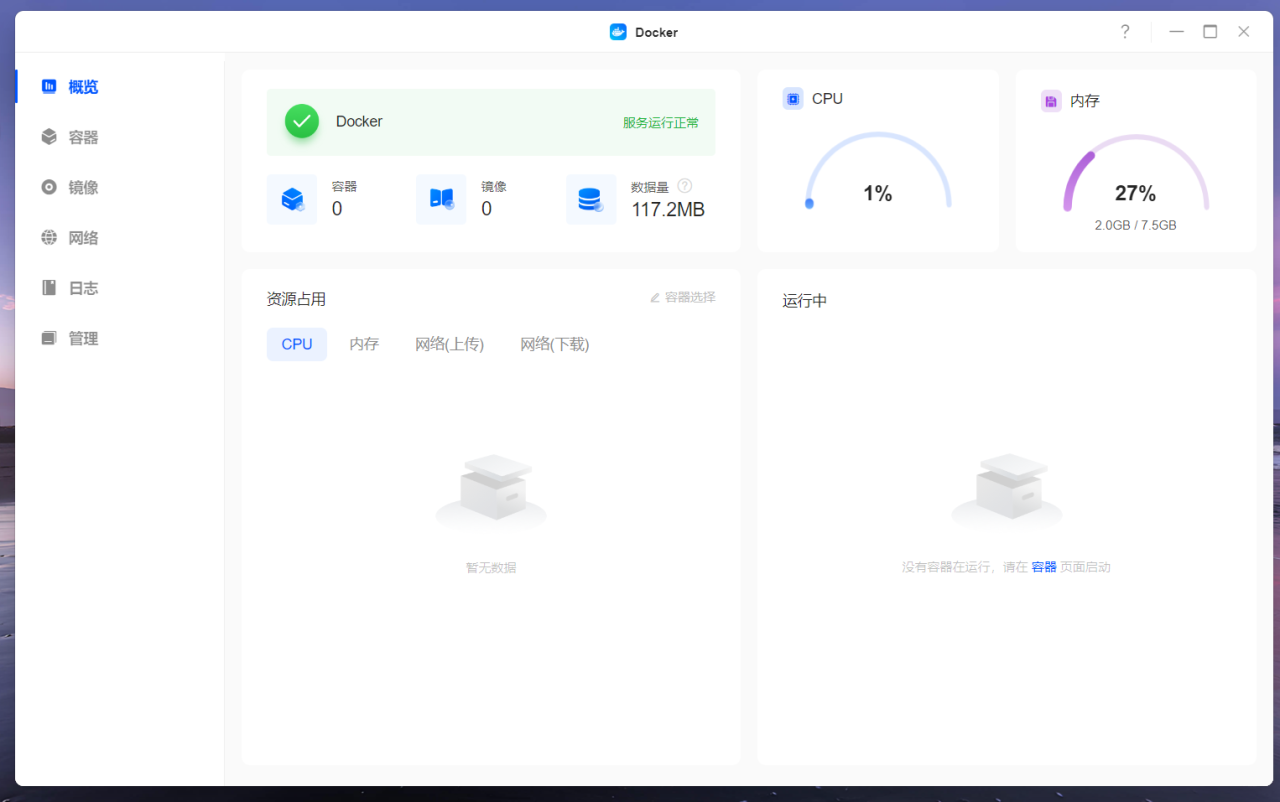Click the Docker whale icon in the title bar
Image resolution: width=1280 pixels, height=802 pixels.
tap(617, 31)
